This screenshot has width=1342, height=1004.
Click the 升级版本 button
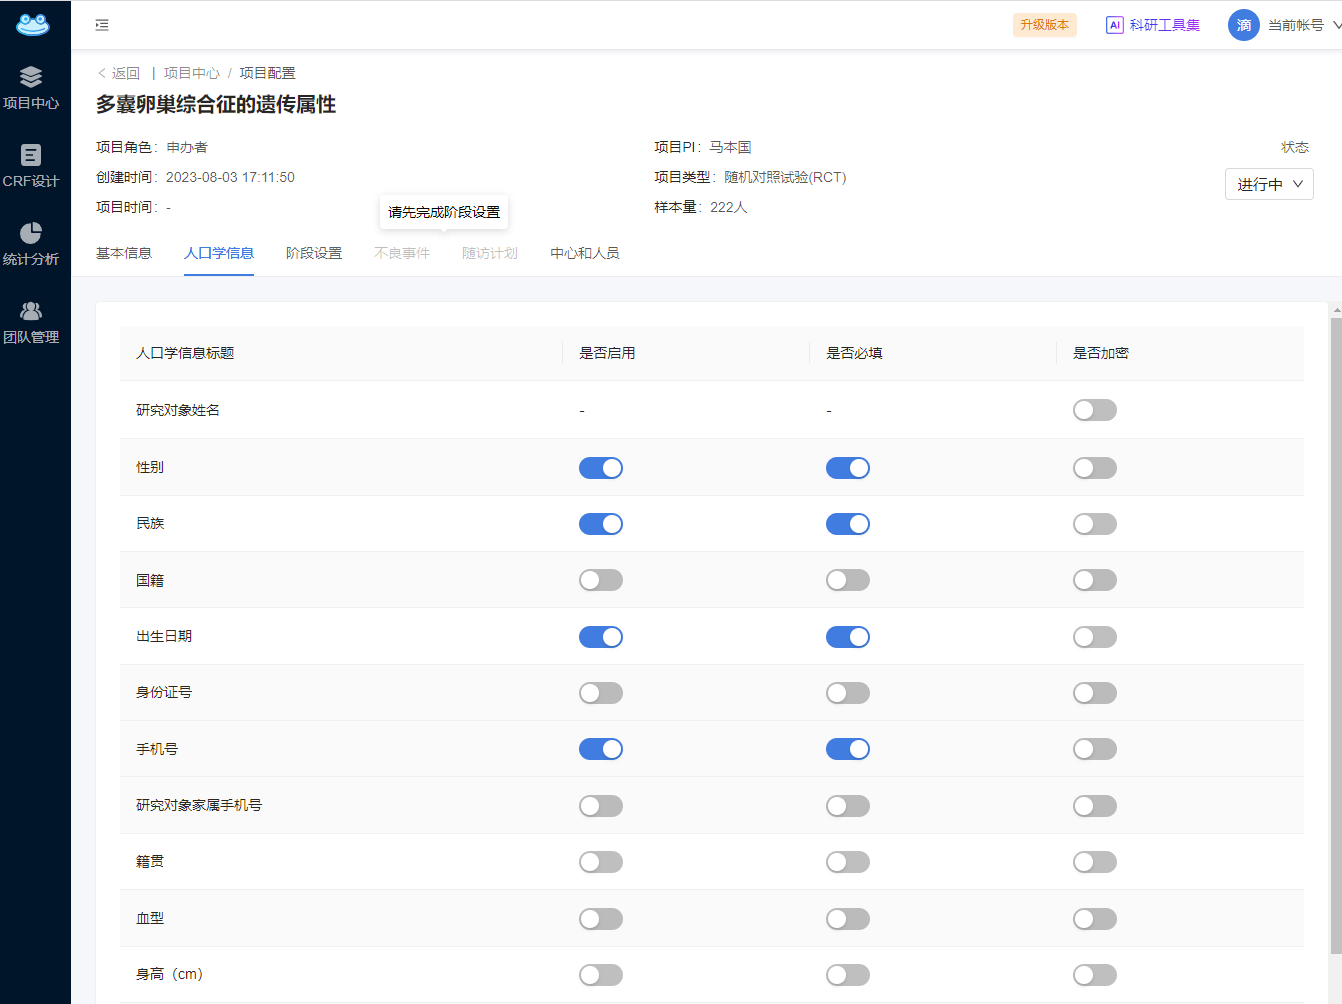(x=1044, y=25)
